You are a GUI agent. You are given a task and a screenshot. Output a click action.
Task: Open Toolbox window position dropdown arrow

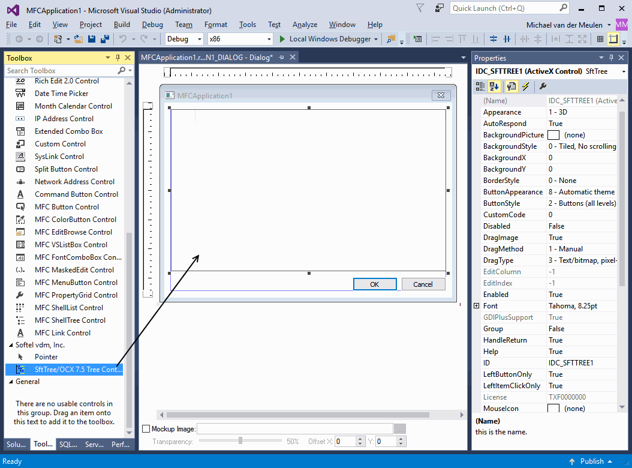click(x=108, y=58)
